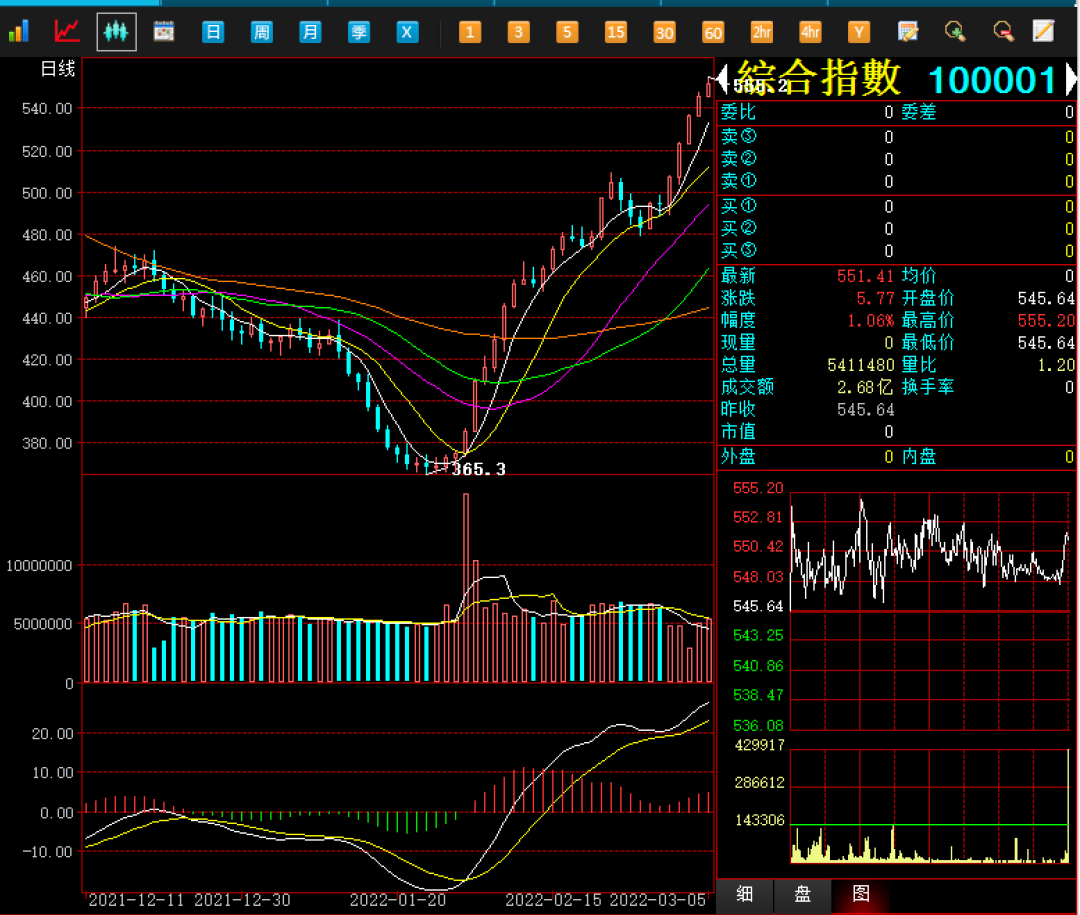The height and width of the screenshot is (915, 1080).
Task: Select the 30-minute chart button
Action: [664, 32]
